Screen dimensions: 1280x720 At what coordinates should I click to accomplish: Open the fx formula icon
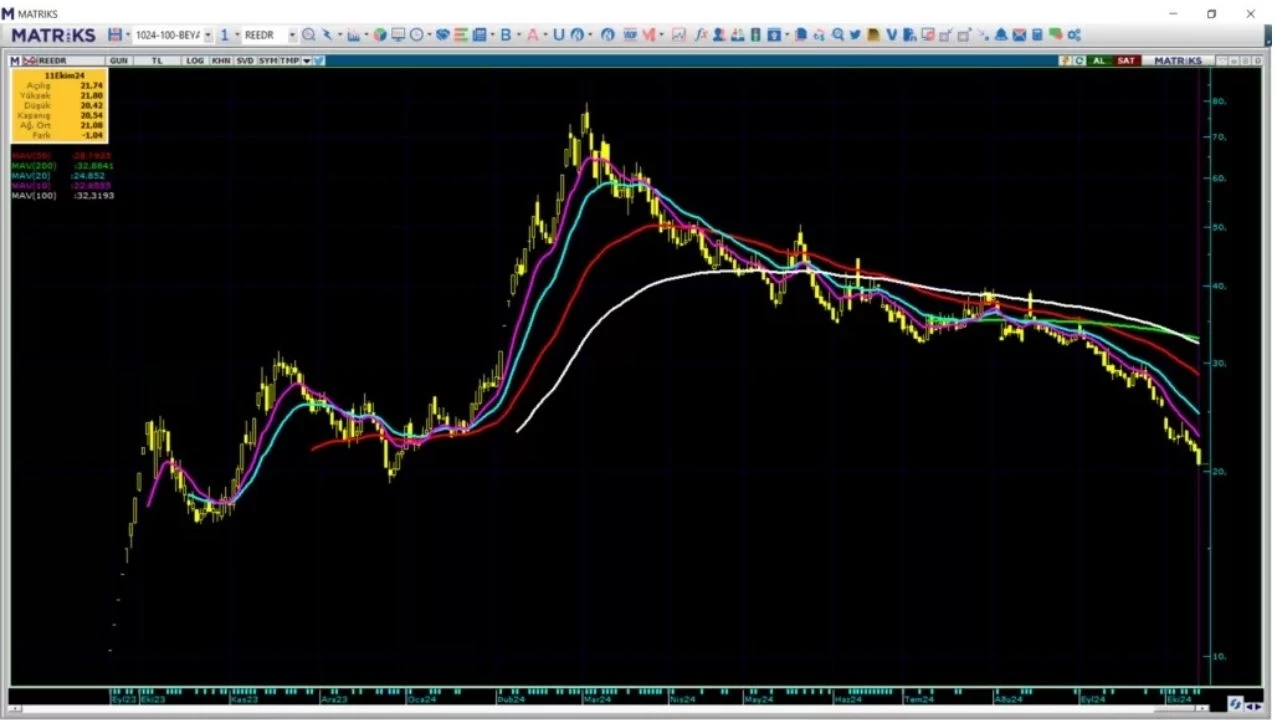[x=701, y=35]
